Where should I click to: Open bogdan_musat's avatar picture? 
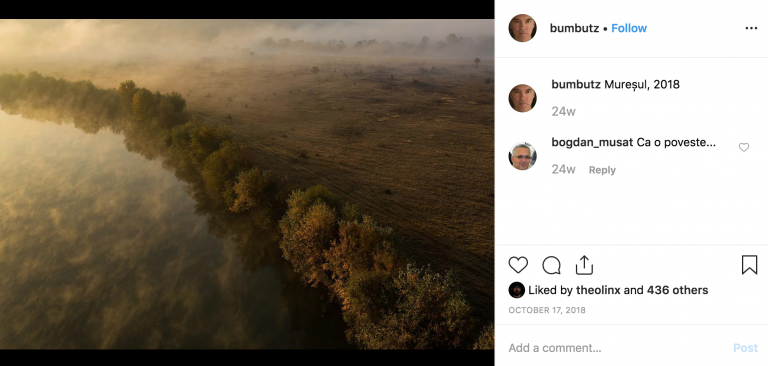(523, 156)
